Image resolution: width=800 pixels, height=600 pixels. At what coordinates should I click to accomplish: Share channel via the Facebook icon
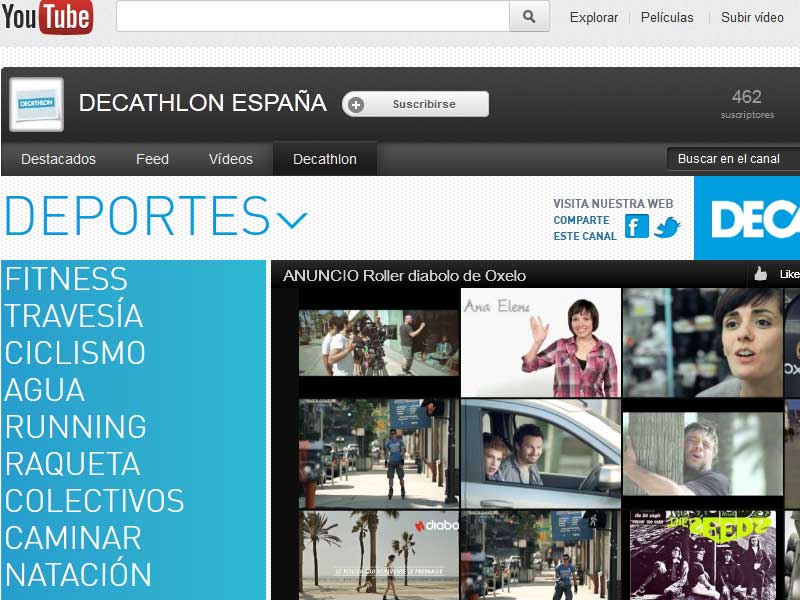(x=637, y=226)
